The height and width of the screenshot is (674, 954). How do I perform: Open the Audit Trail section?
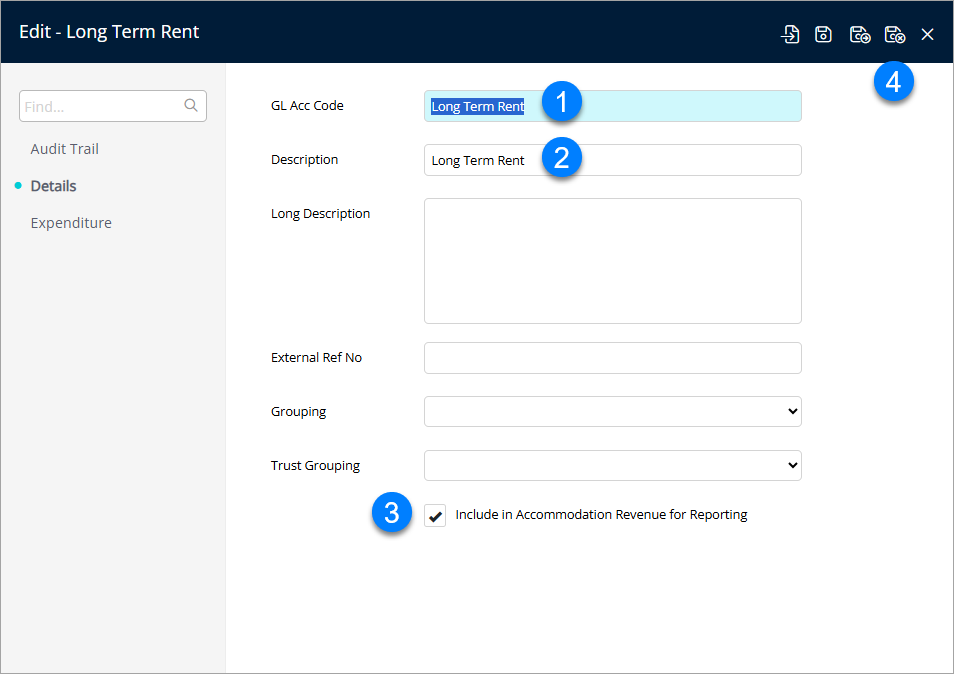tap(65, 149)
